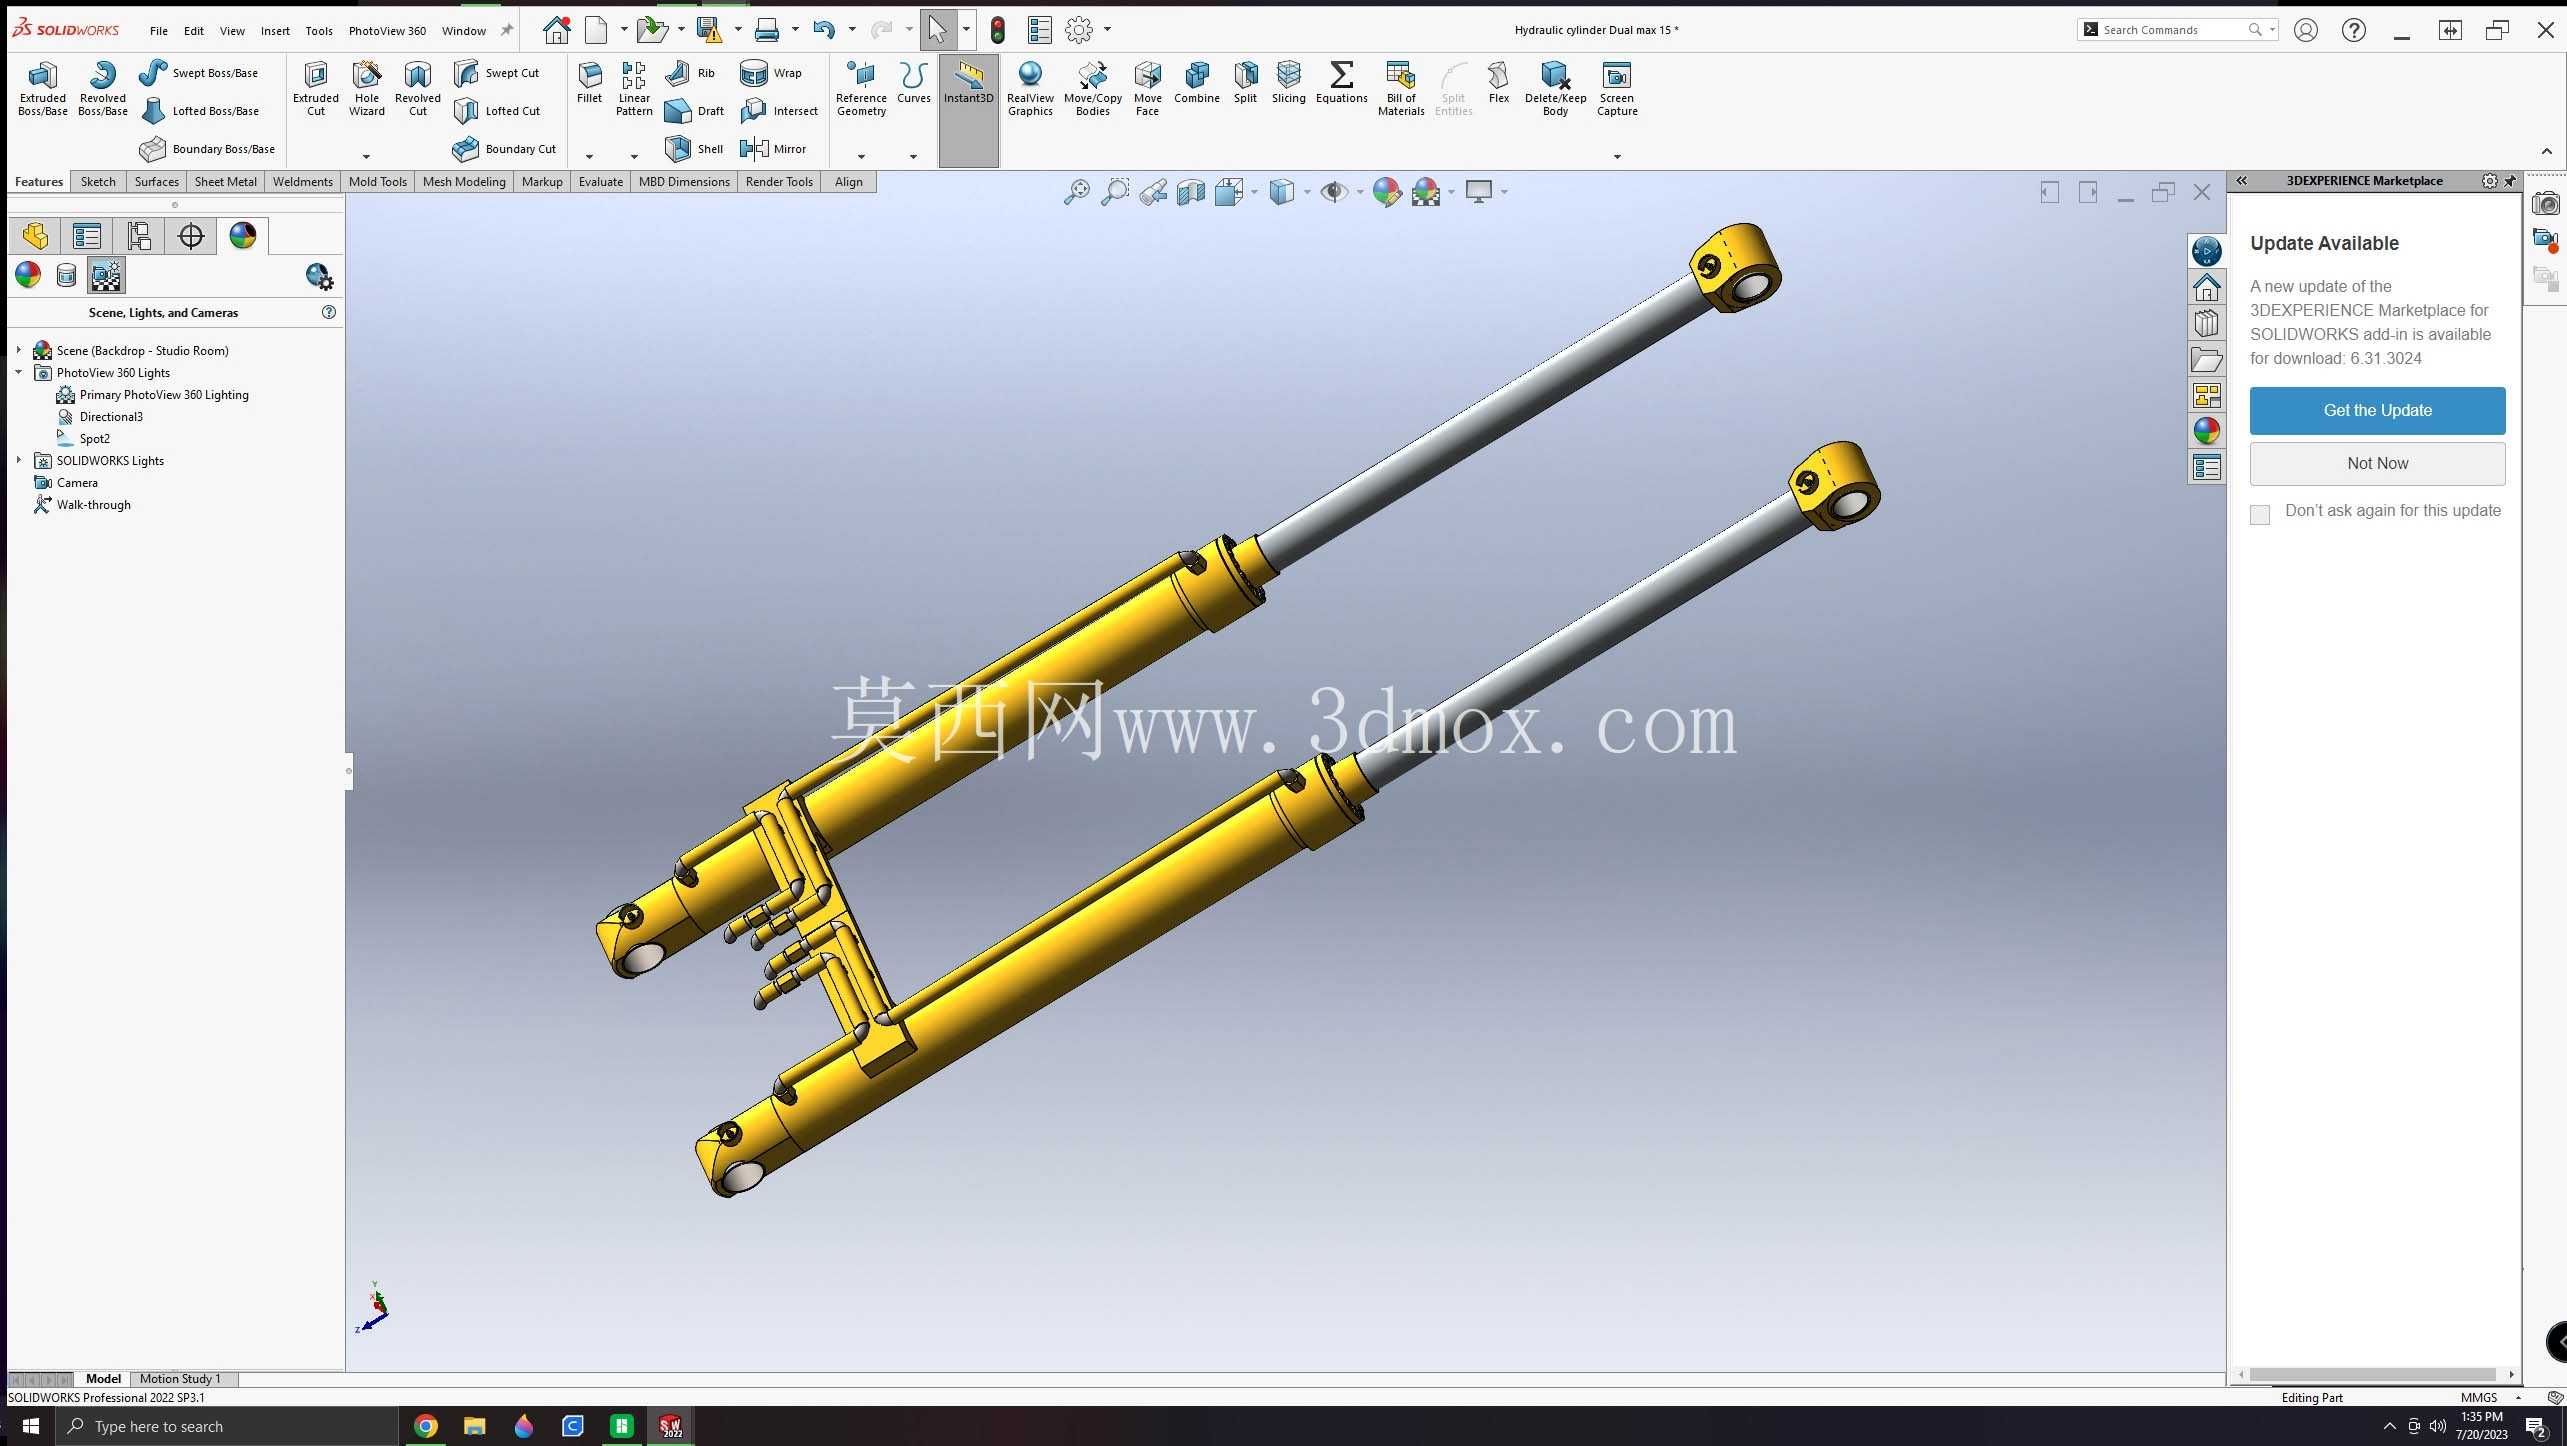The width and height of the screenshot is (2567, 1446).
Task: Switch to the Motion Study 1 tab
Action: (180, 1379)
